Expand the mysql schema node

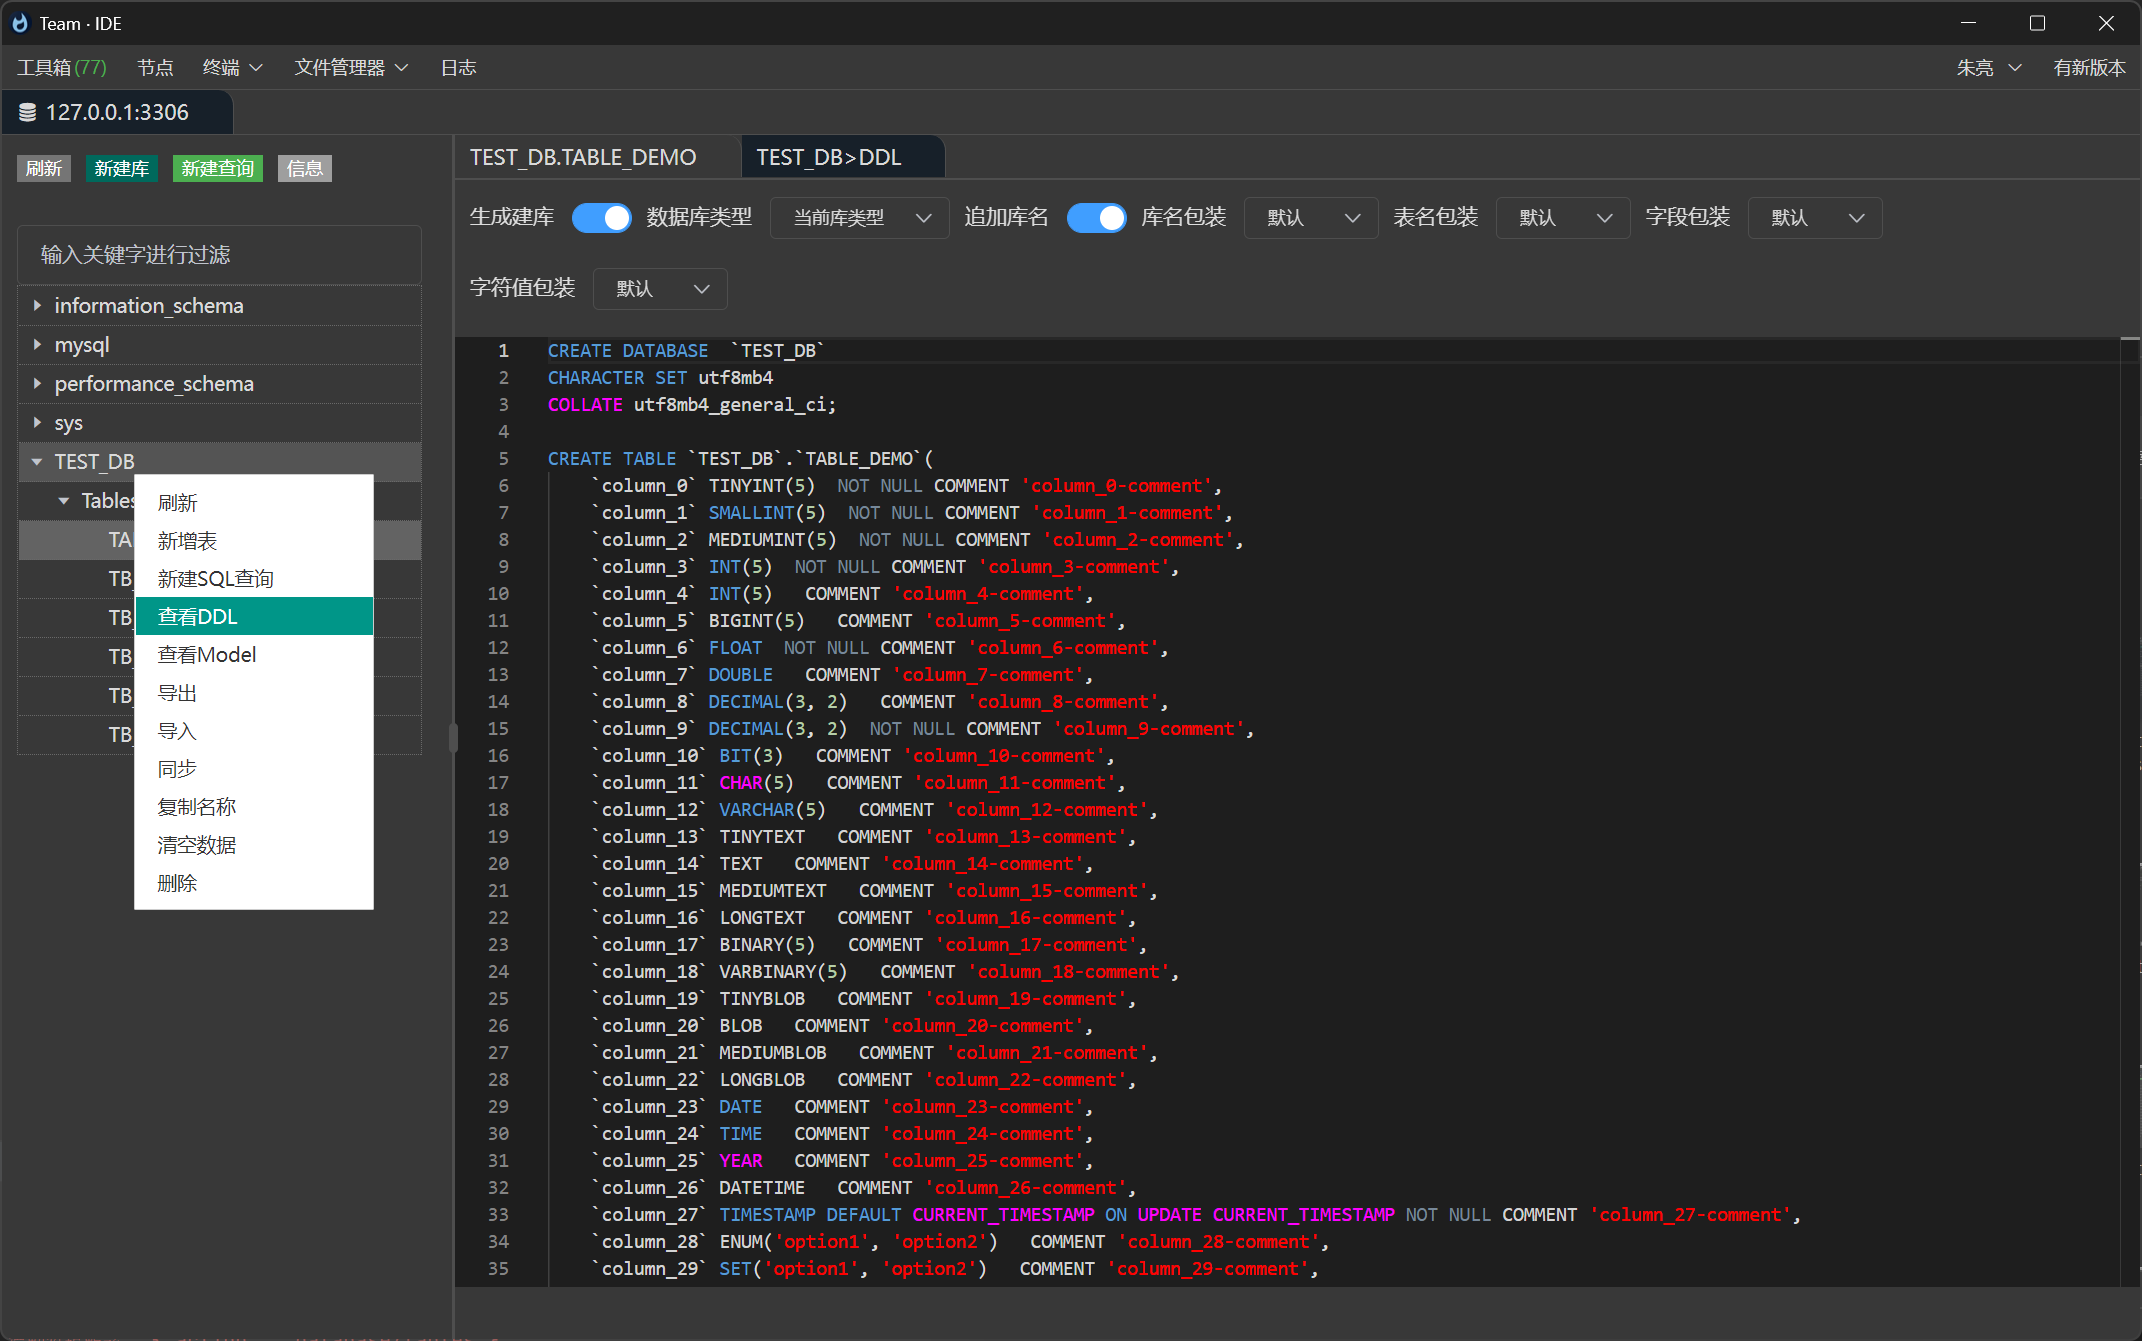(x=36, y=344)
